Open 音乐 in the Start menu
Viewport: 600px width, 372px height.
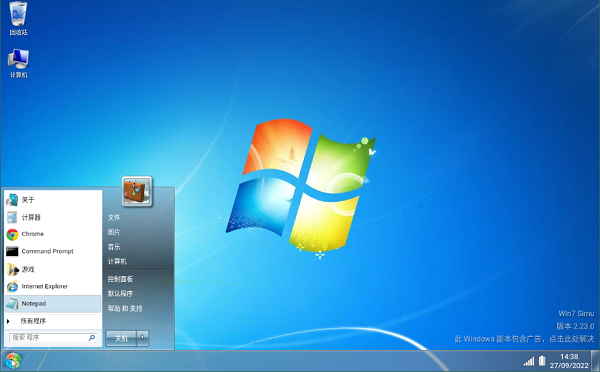click(114, 247)
